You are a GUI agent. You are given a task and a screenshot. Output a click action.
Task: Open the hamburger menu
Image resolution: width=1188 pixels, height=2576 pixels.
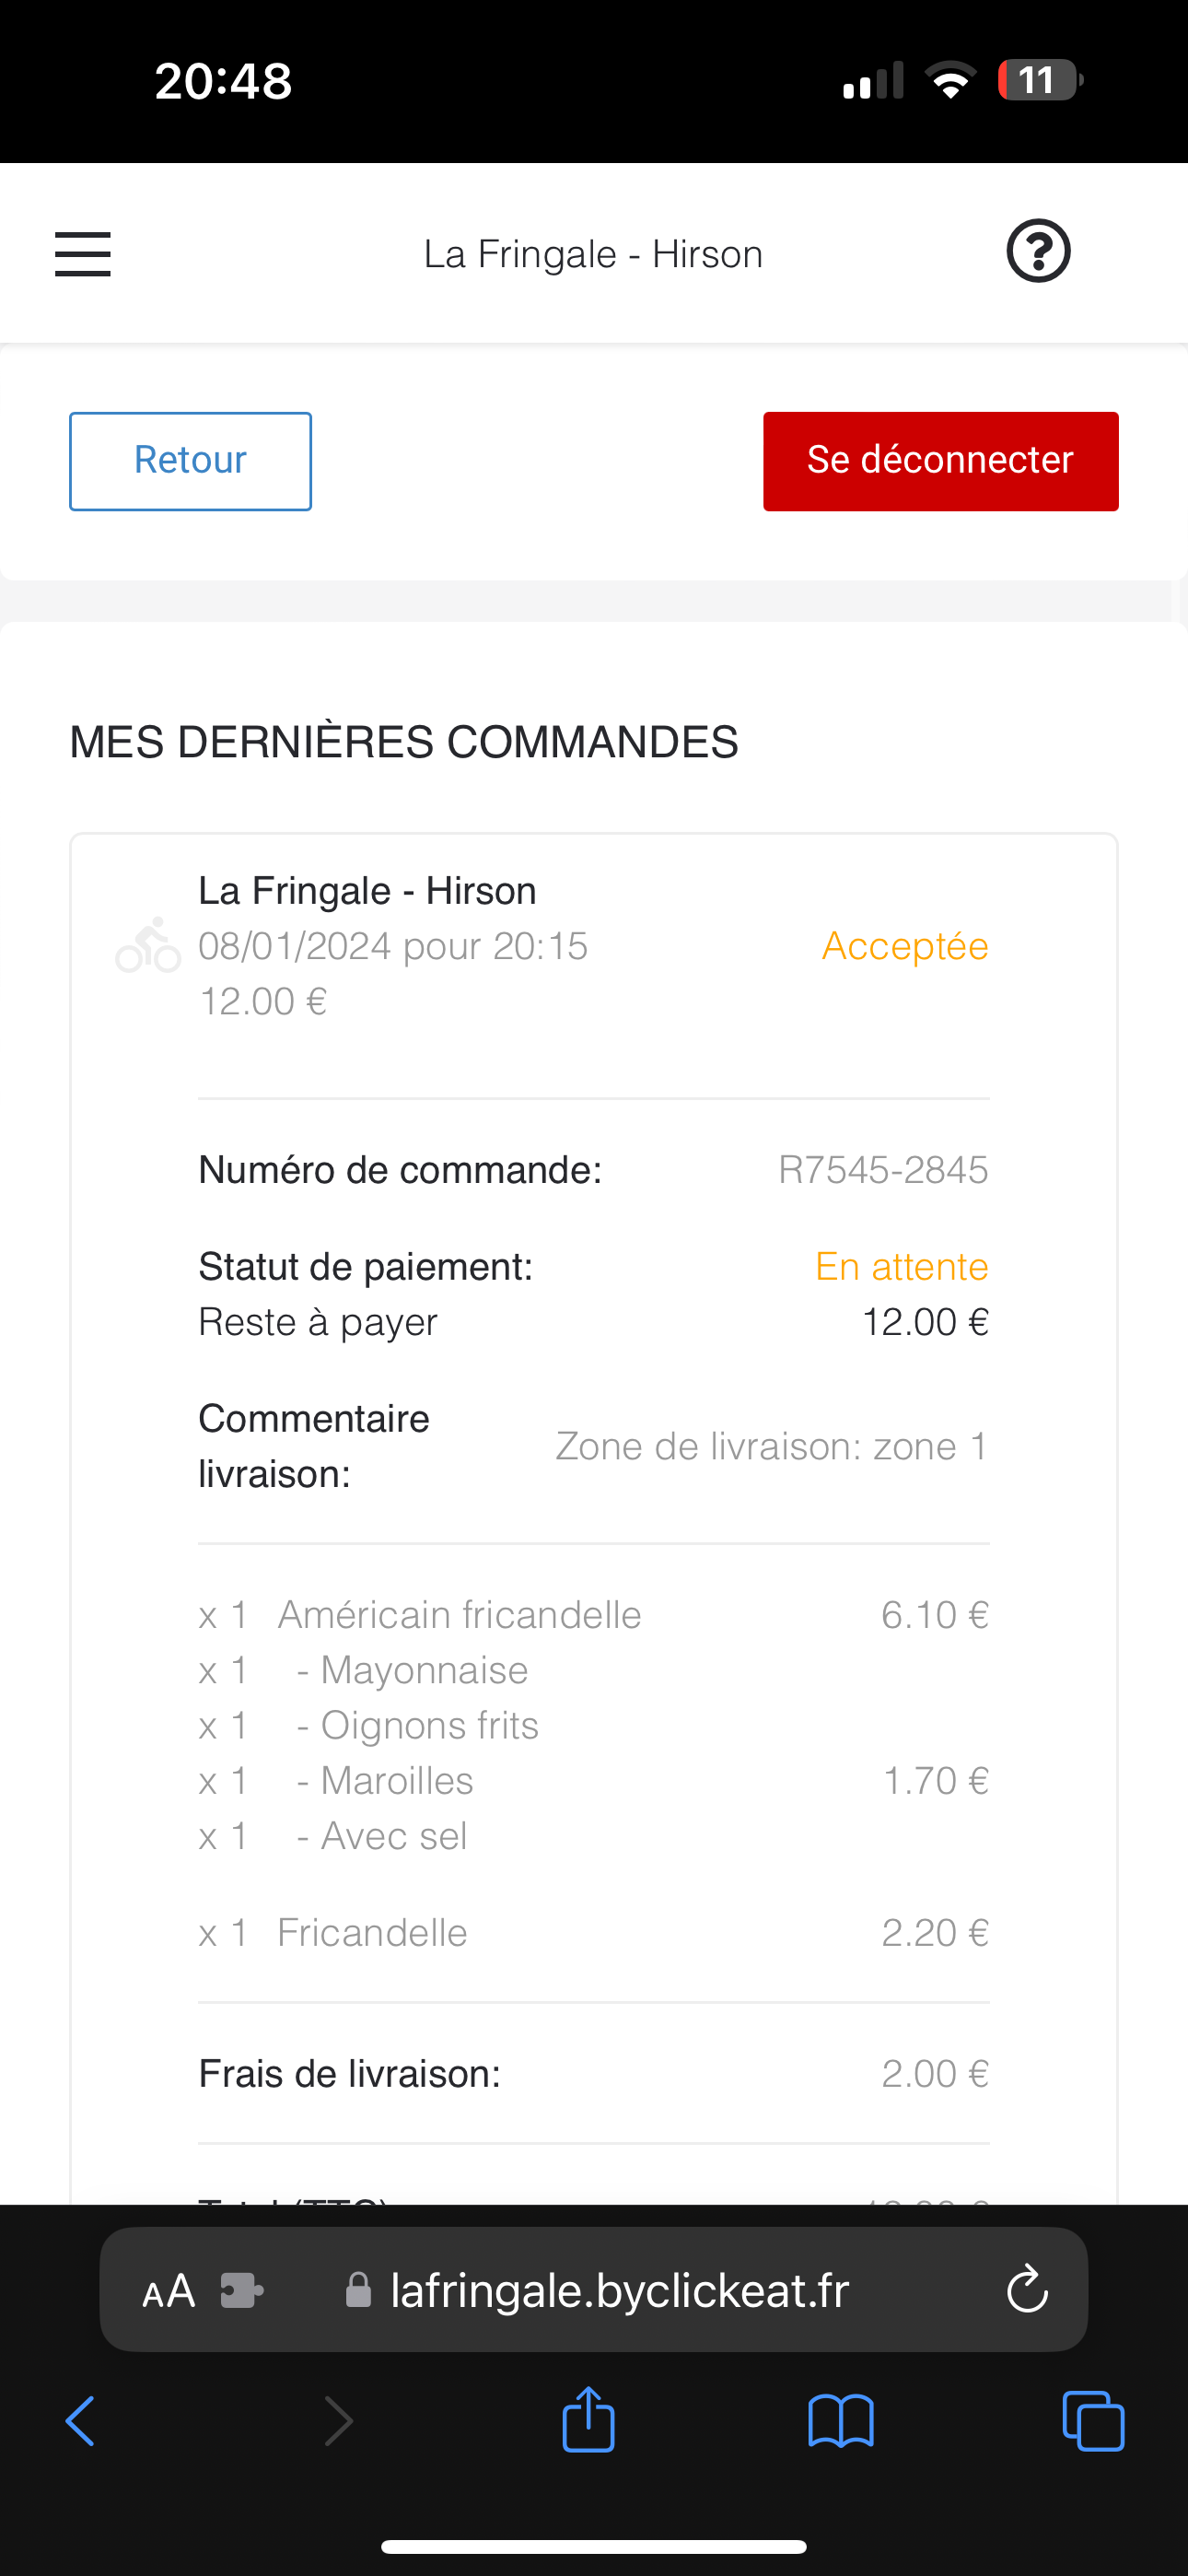[x=83, y=254]
